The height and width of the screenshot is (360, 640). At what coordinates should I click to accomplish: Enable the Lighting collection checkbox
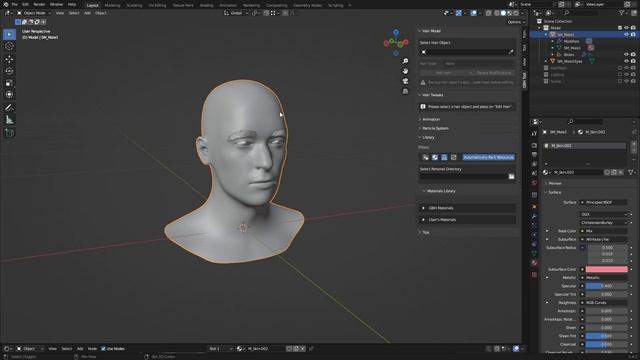[x=620, y=75]
